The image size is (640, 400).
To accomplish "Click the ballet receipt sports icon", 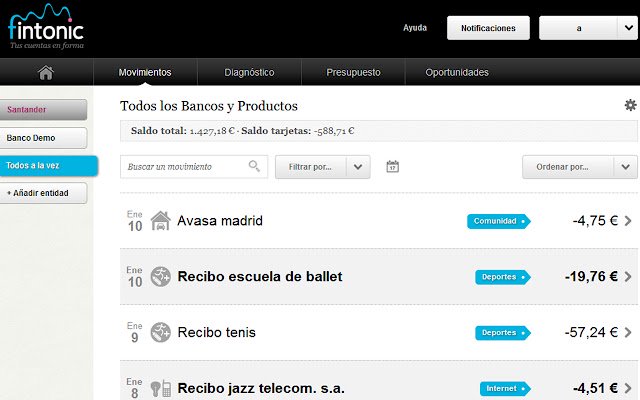I will click(x=160, y=276).
